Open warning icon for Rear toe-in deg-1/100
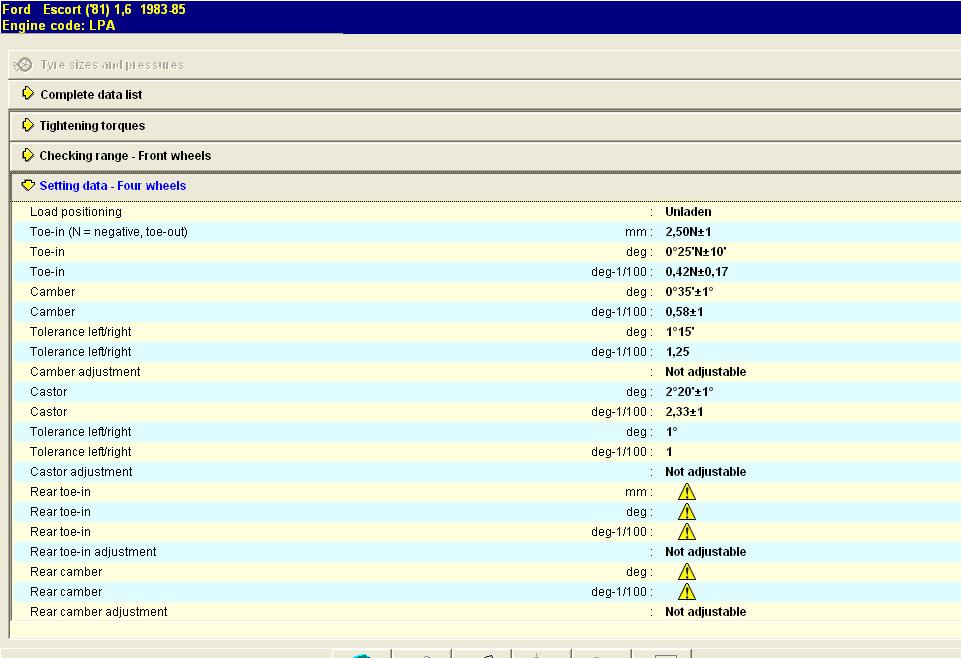Image resolution: width=961 pixels, height=658 pixels. pyautogui.click(x=686, y=531)
